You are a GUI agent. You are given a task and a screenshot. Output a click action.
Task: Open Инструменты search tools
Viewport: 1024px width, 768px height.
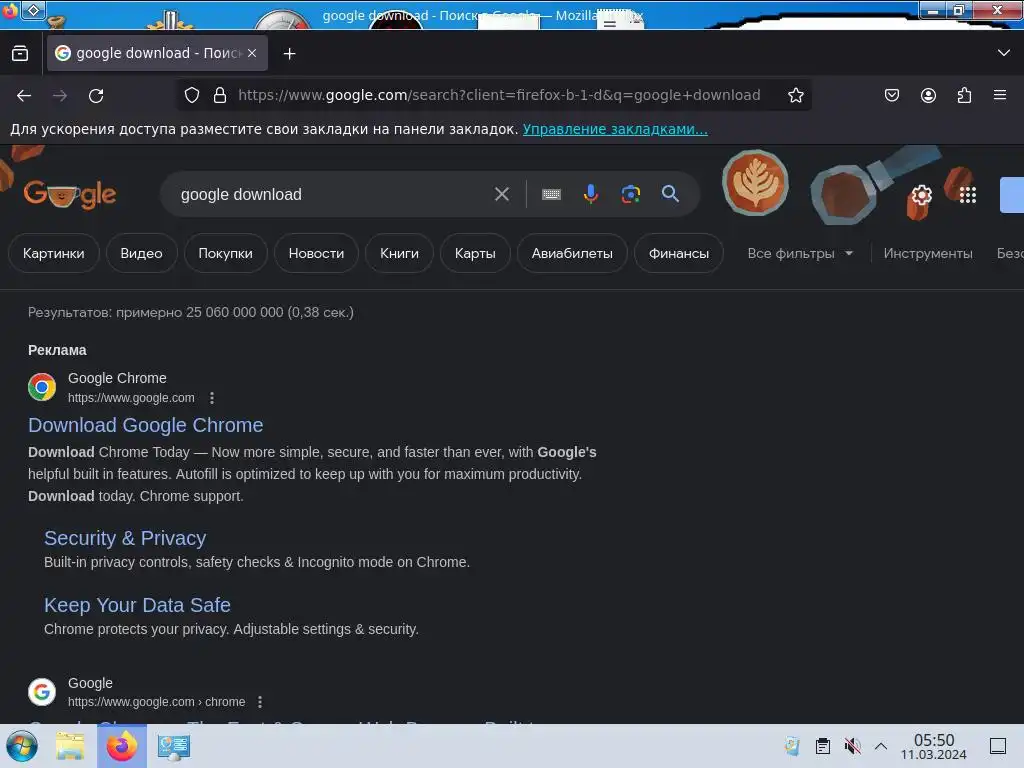(x=927, y=253)
